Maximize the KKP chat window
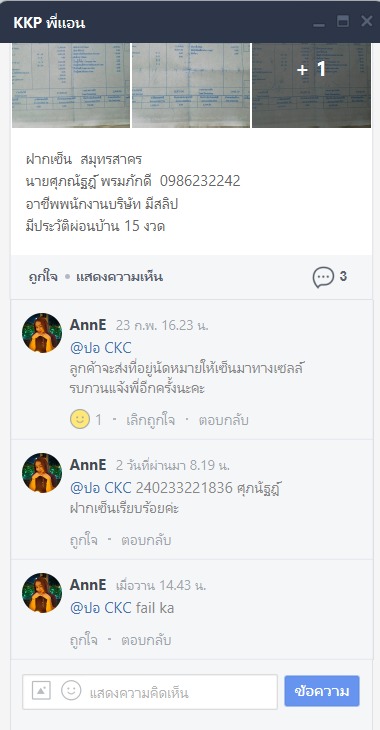This screenshot has width=380, height=730. click(x=343, y=21)
